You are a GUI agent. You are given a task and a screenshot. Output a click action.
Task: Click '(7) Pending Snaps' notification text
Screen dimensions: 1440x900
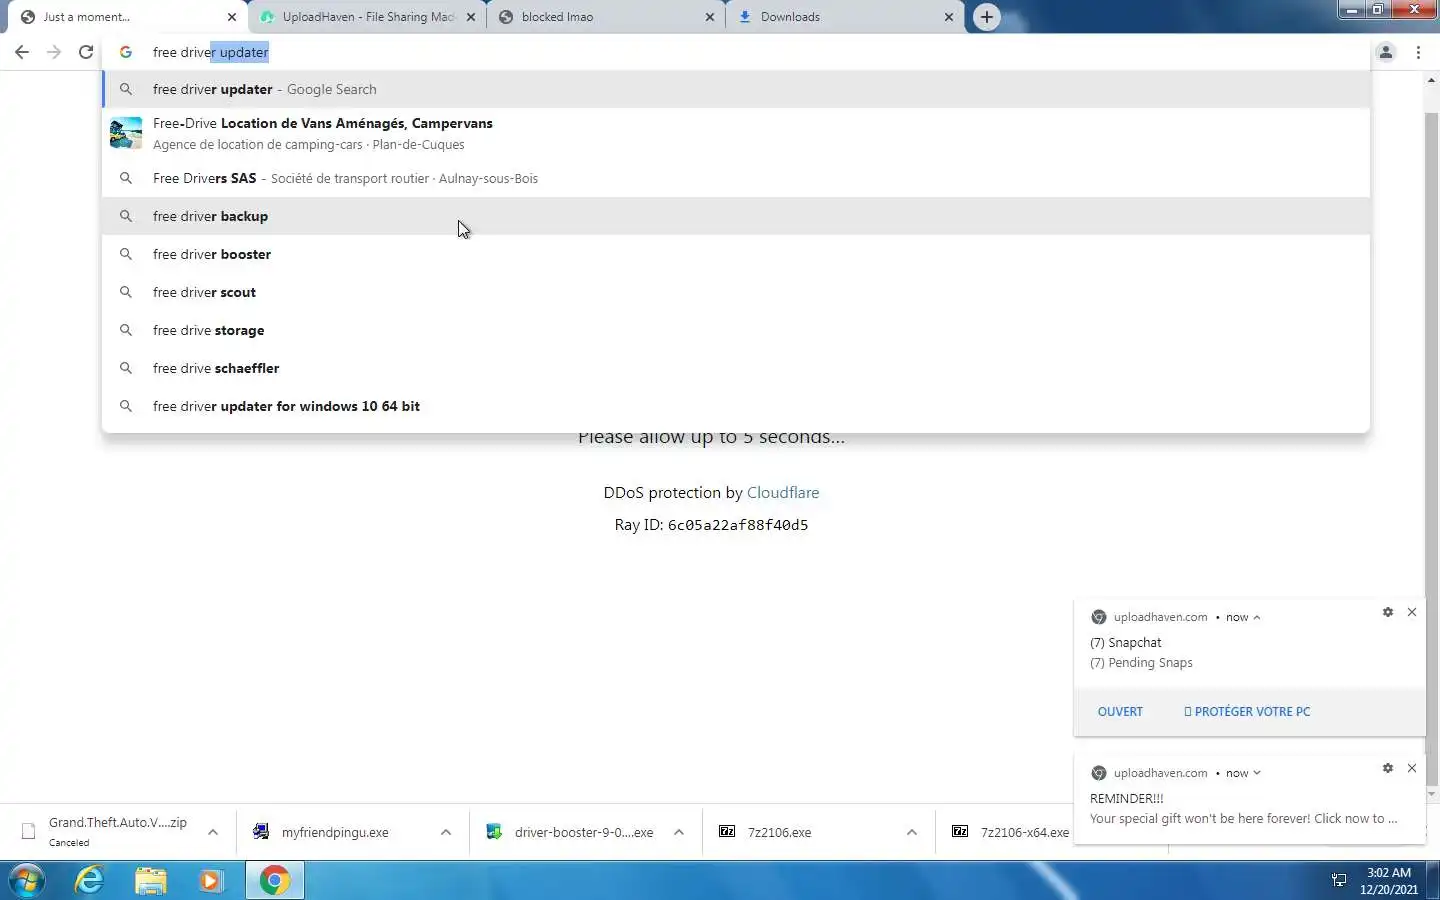tap(1141, 663)
